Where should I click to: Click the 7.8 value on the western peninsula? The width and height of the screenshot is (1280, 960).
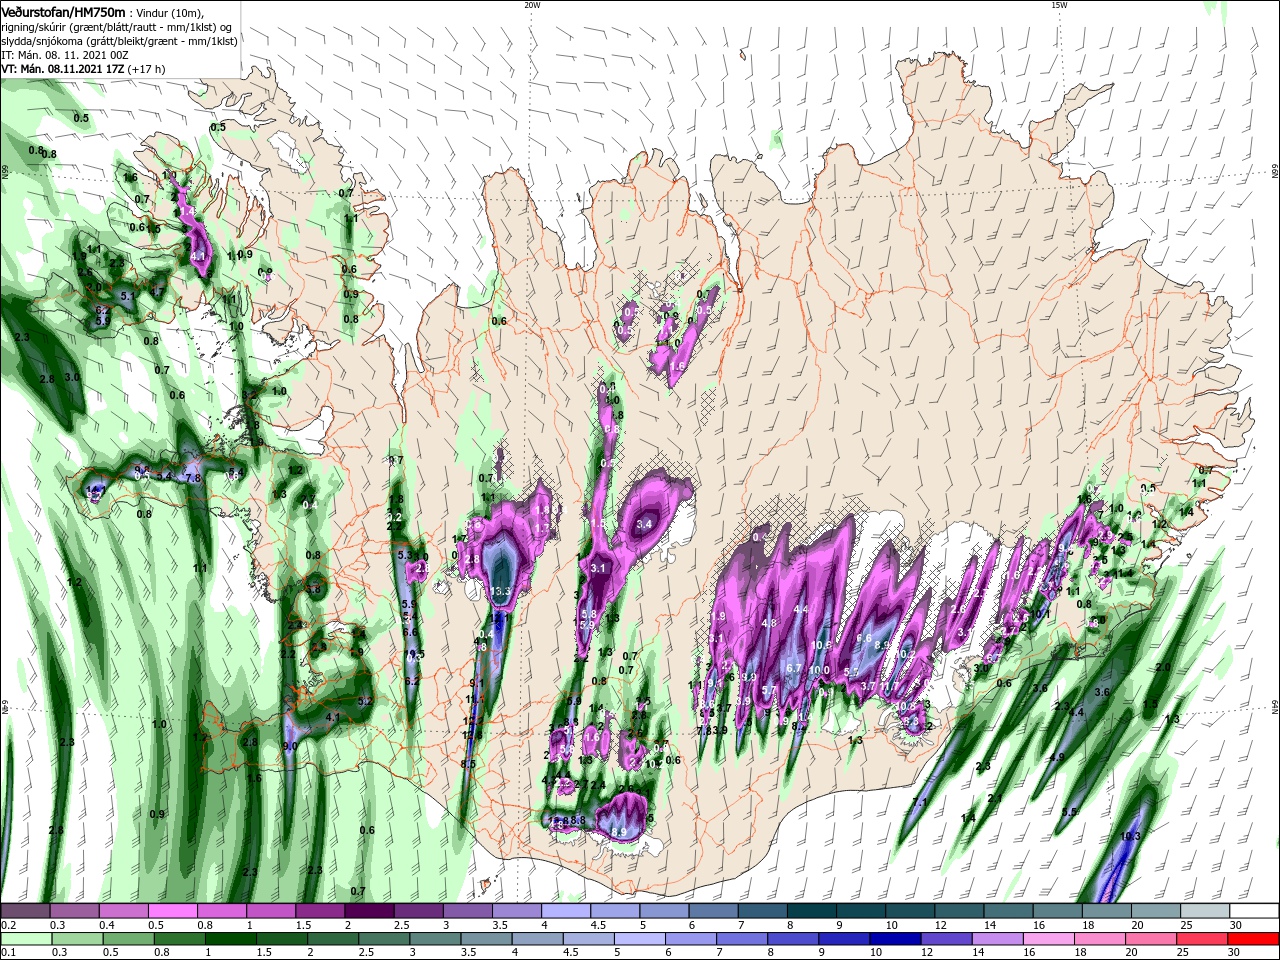click(x=193, y=478)
